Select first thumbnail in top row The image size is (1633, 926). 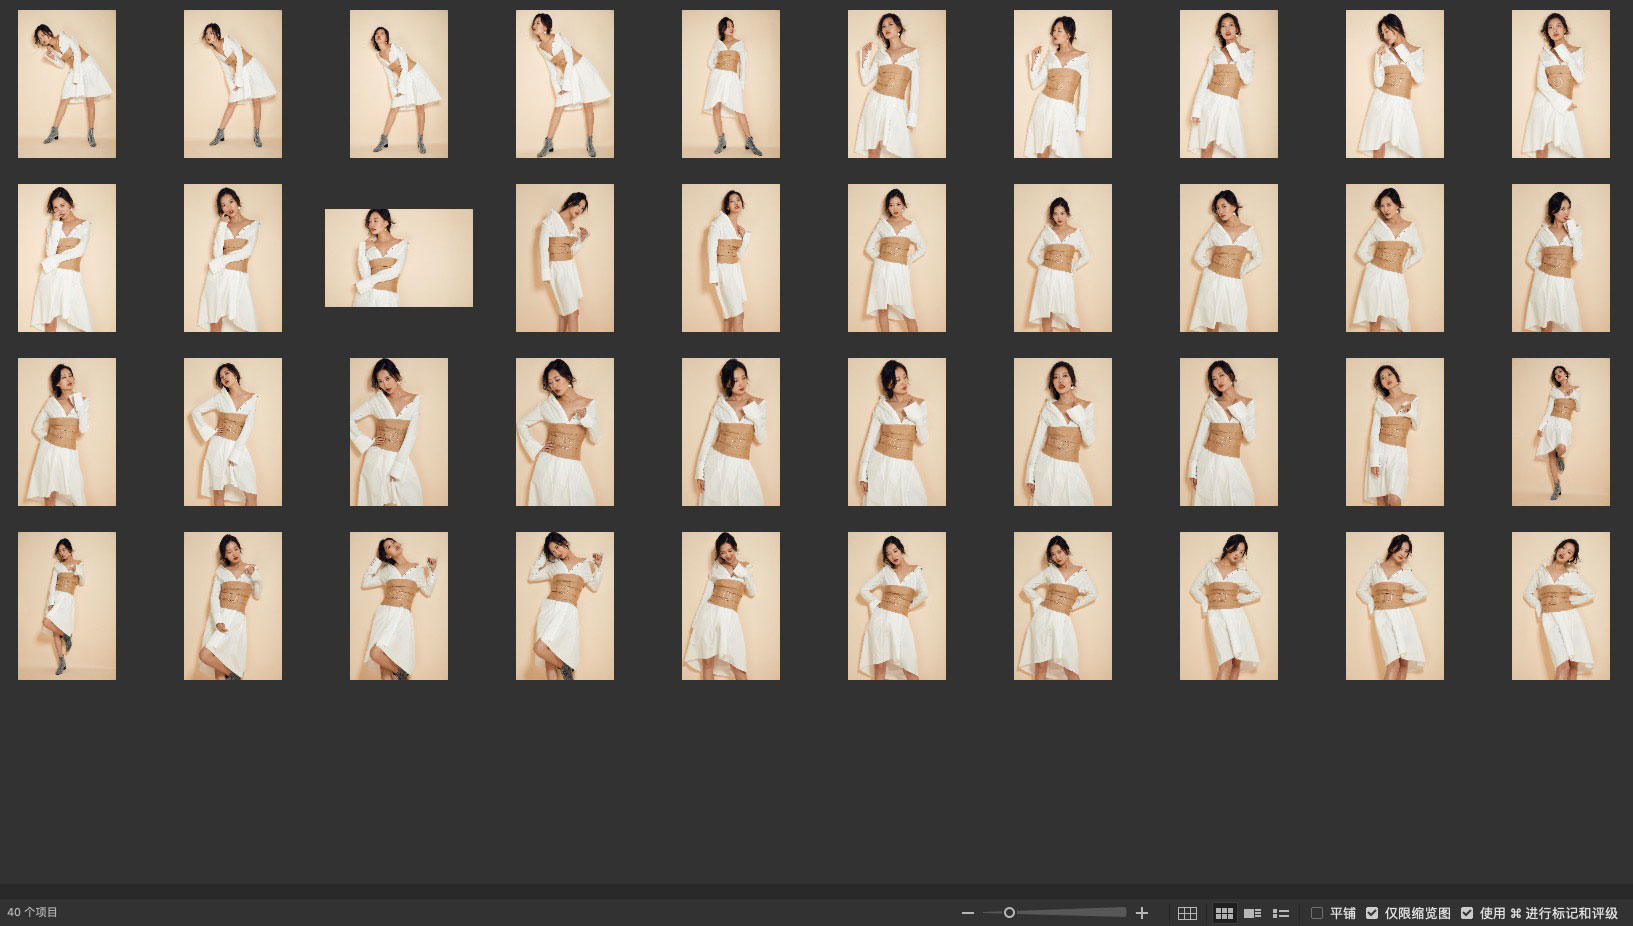click(67, 84)
